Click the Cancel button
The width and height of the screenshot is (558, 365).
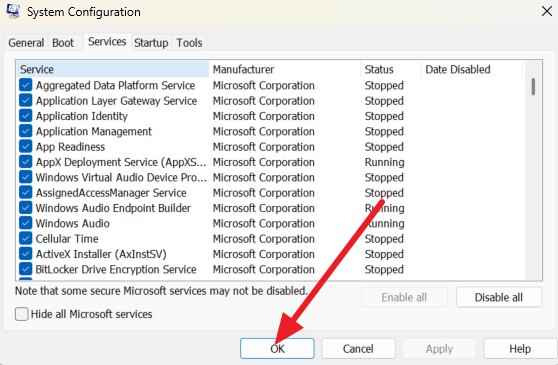pos(358,349)
